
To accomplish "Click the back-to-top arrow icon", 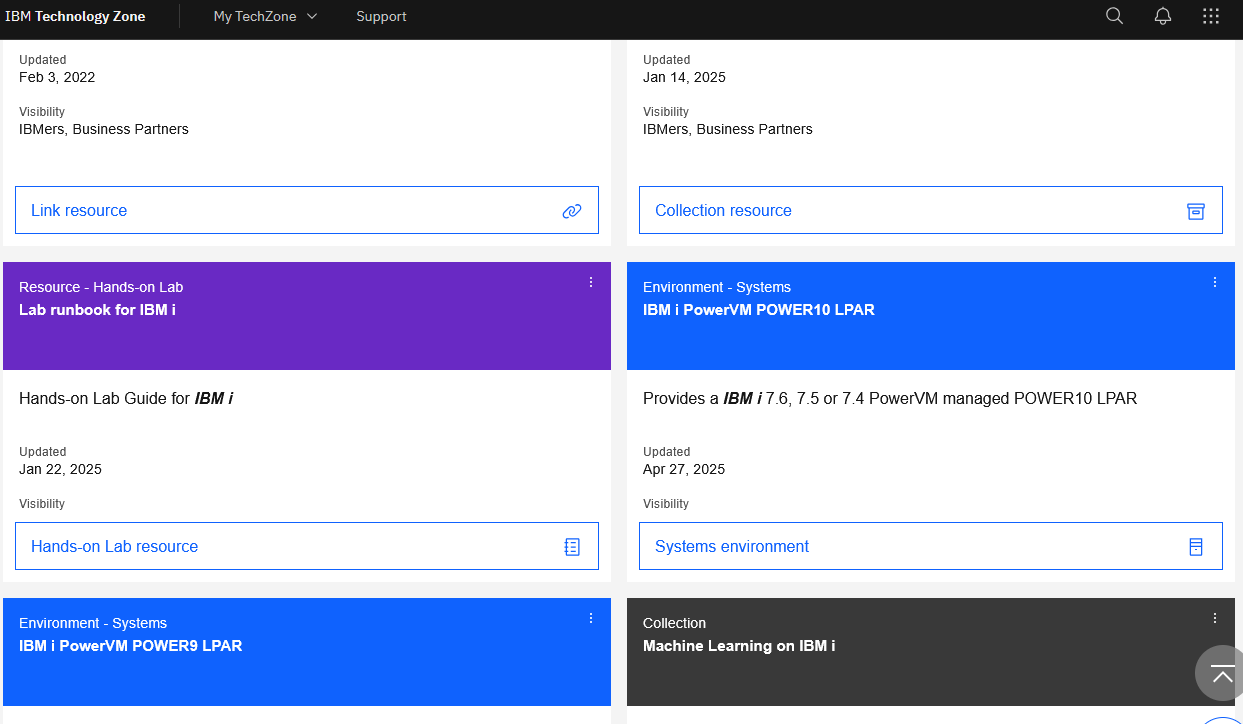I will coord(1219,673).
